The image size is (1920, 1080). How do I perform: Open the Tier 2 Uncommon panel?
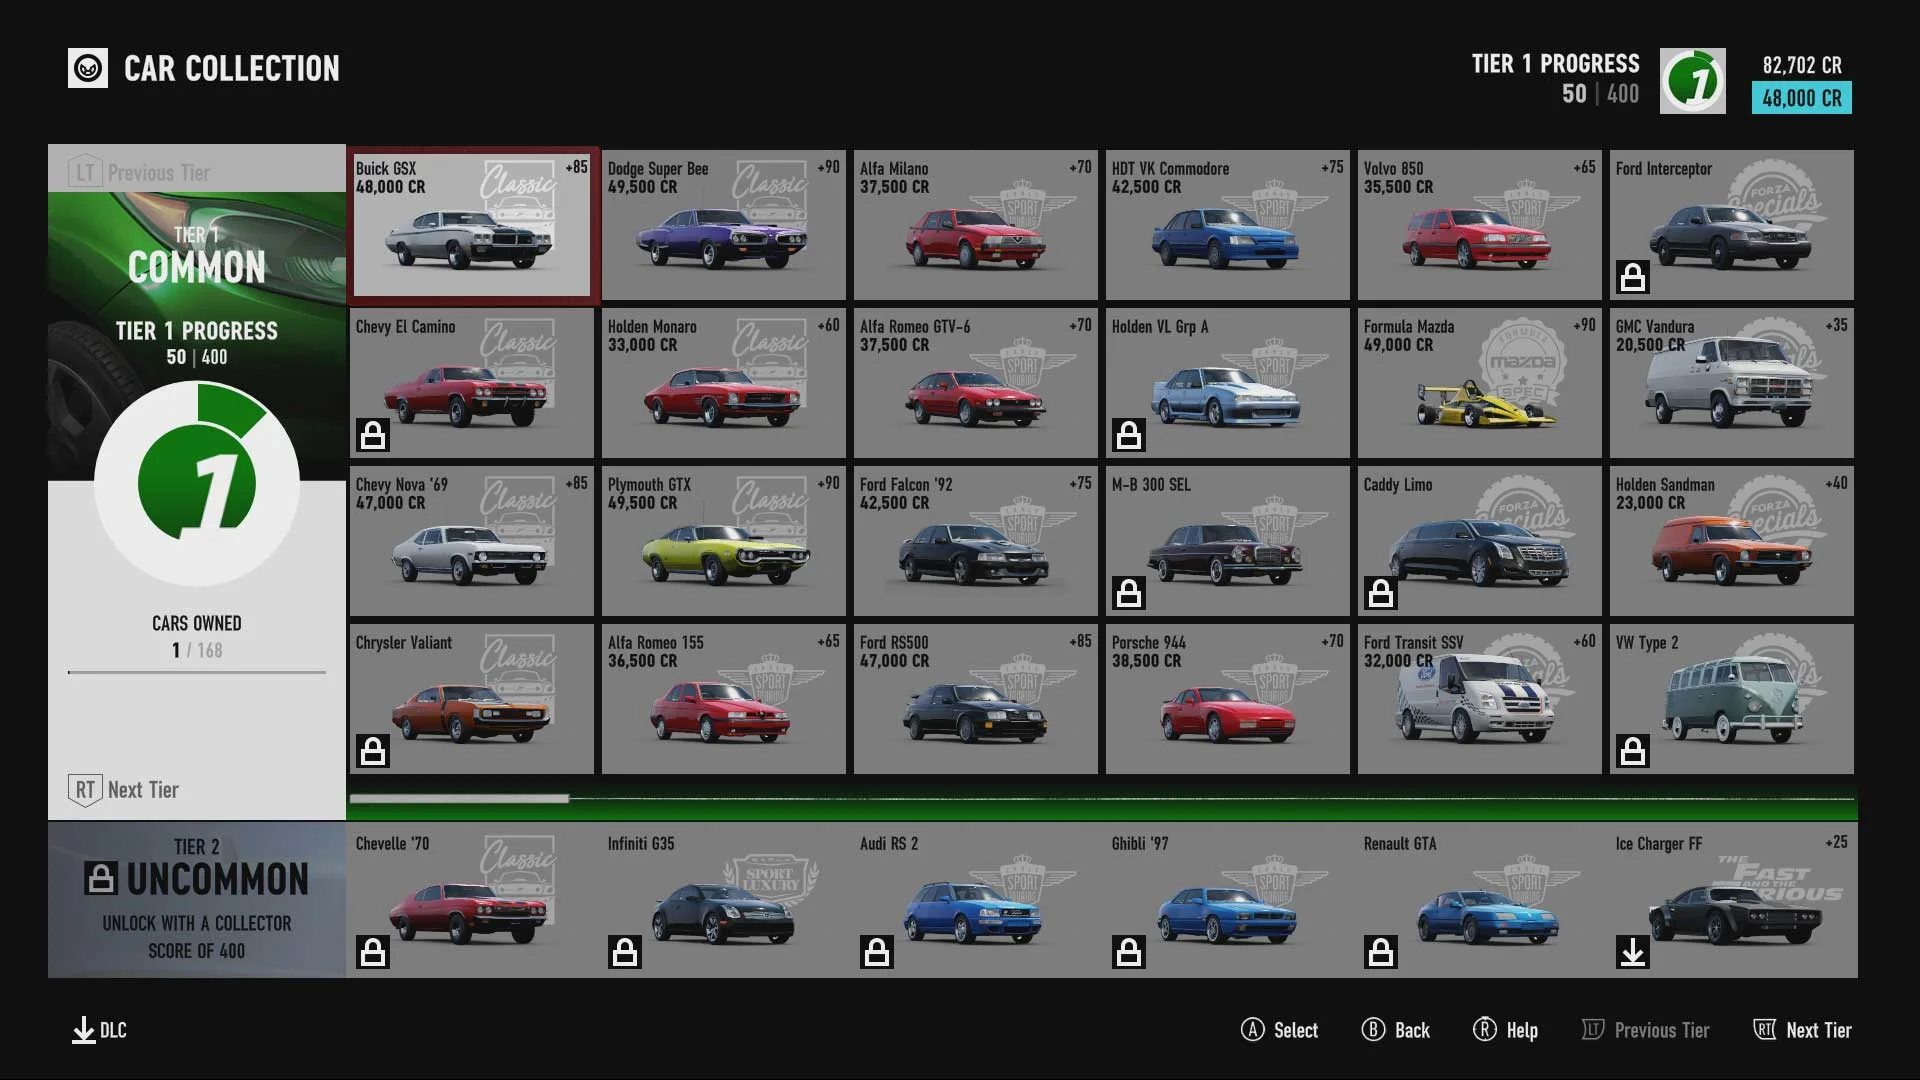tap(197, 900)
